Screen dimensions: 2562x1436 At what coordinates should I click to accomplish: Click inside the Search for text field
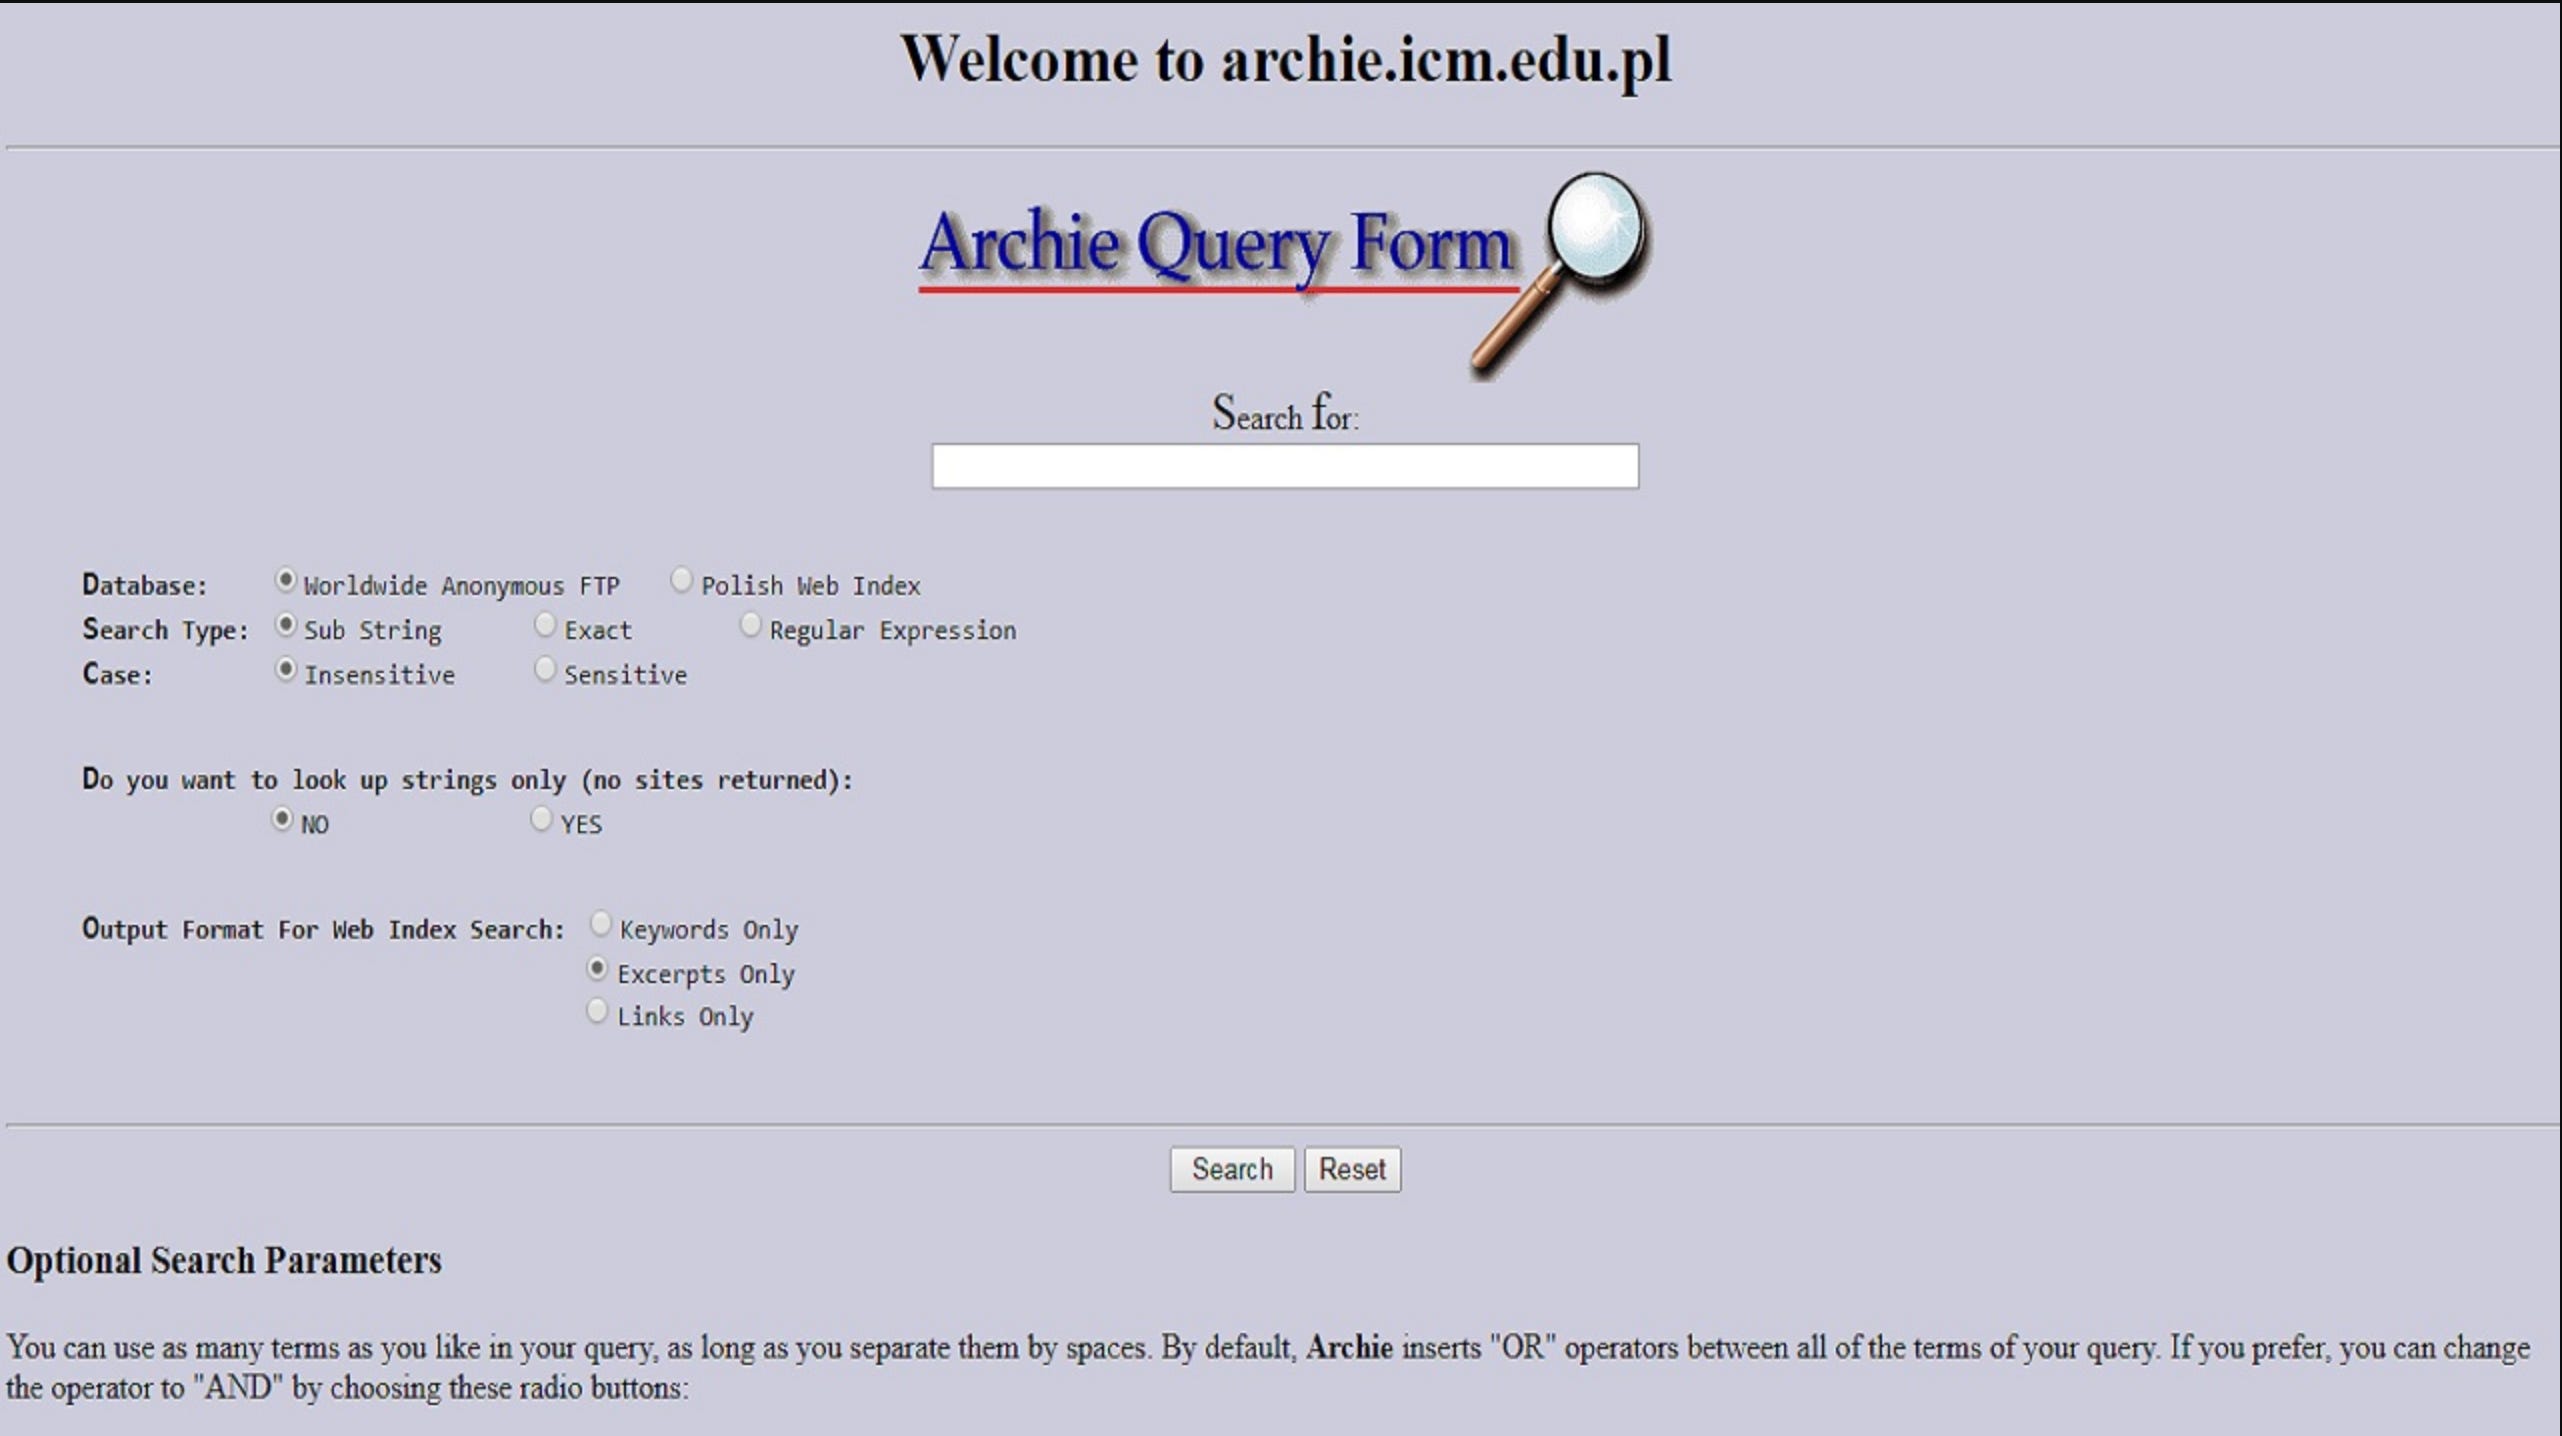1284,466
